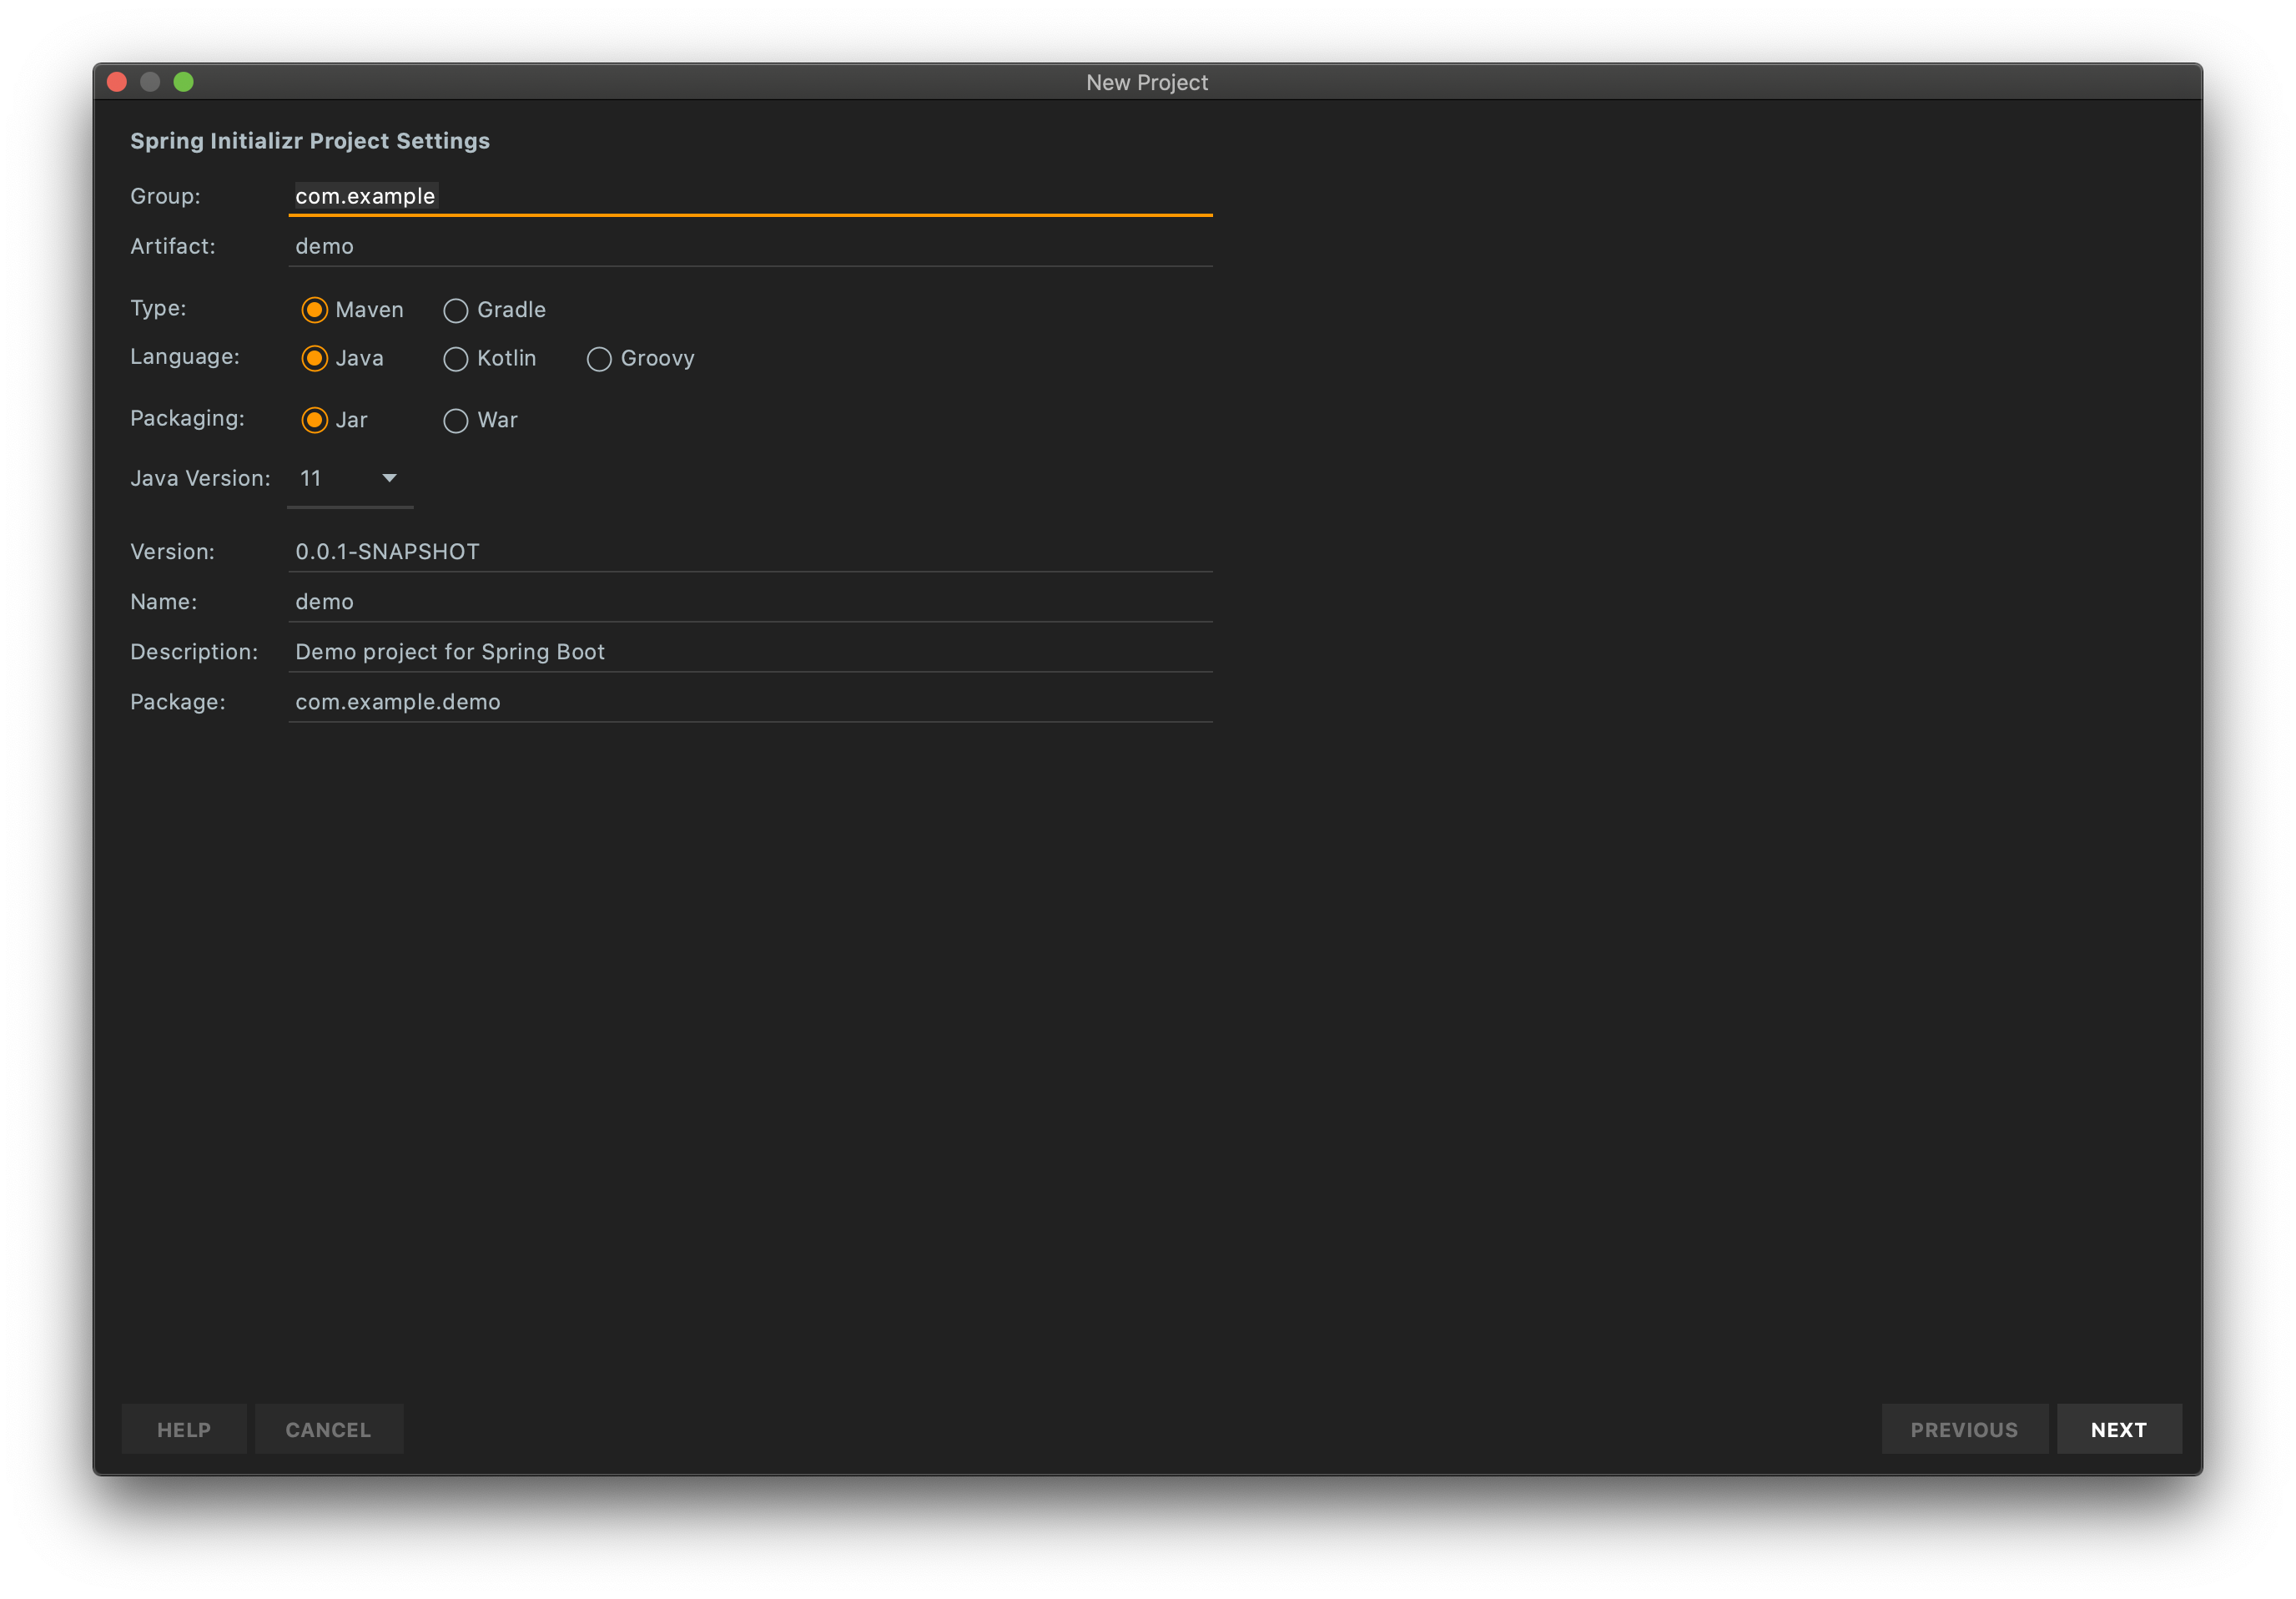Edit the Description text field
Screen dimensions: 2296x1599
click(x=750, y=652)
